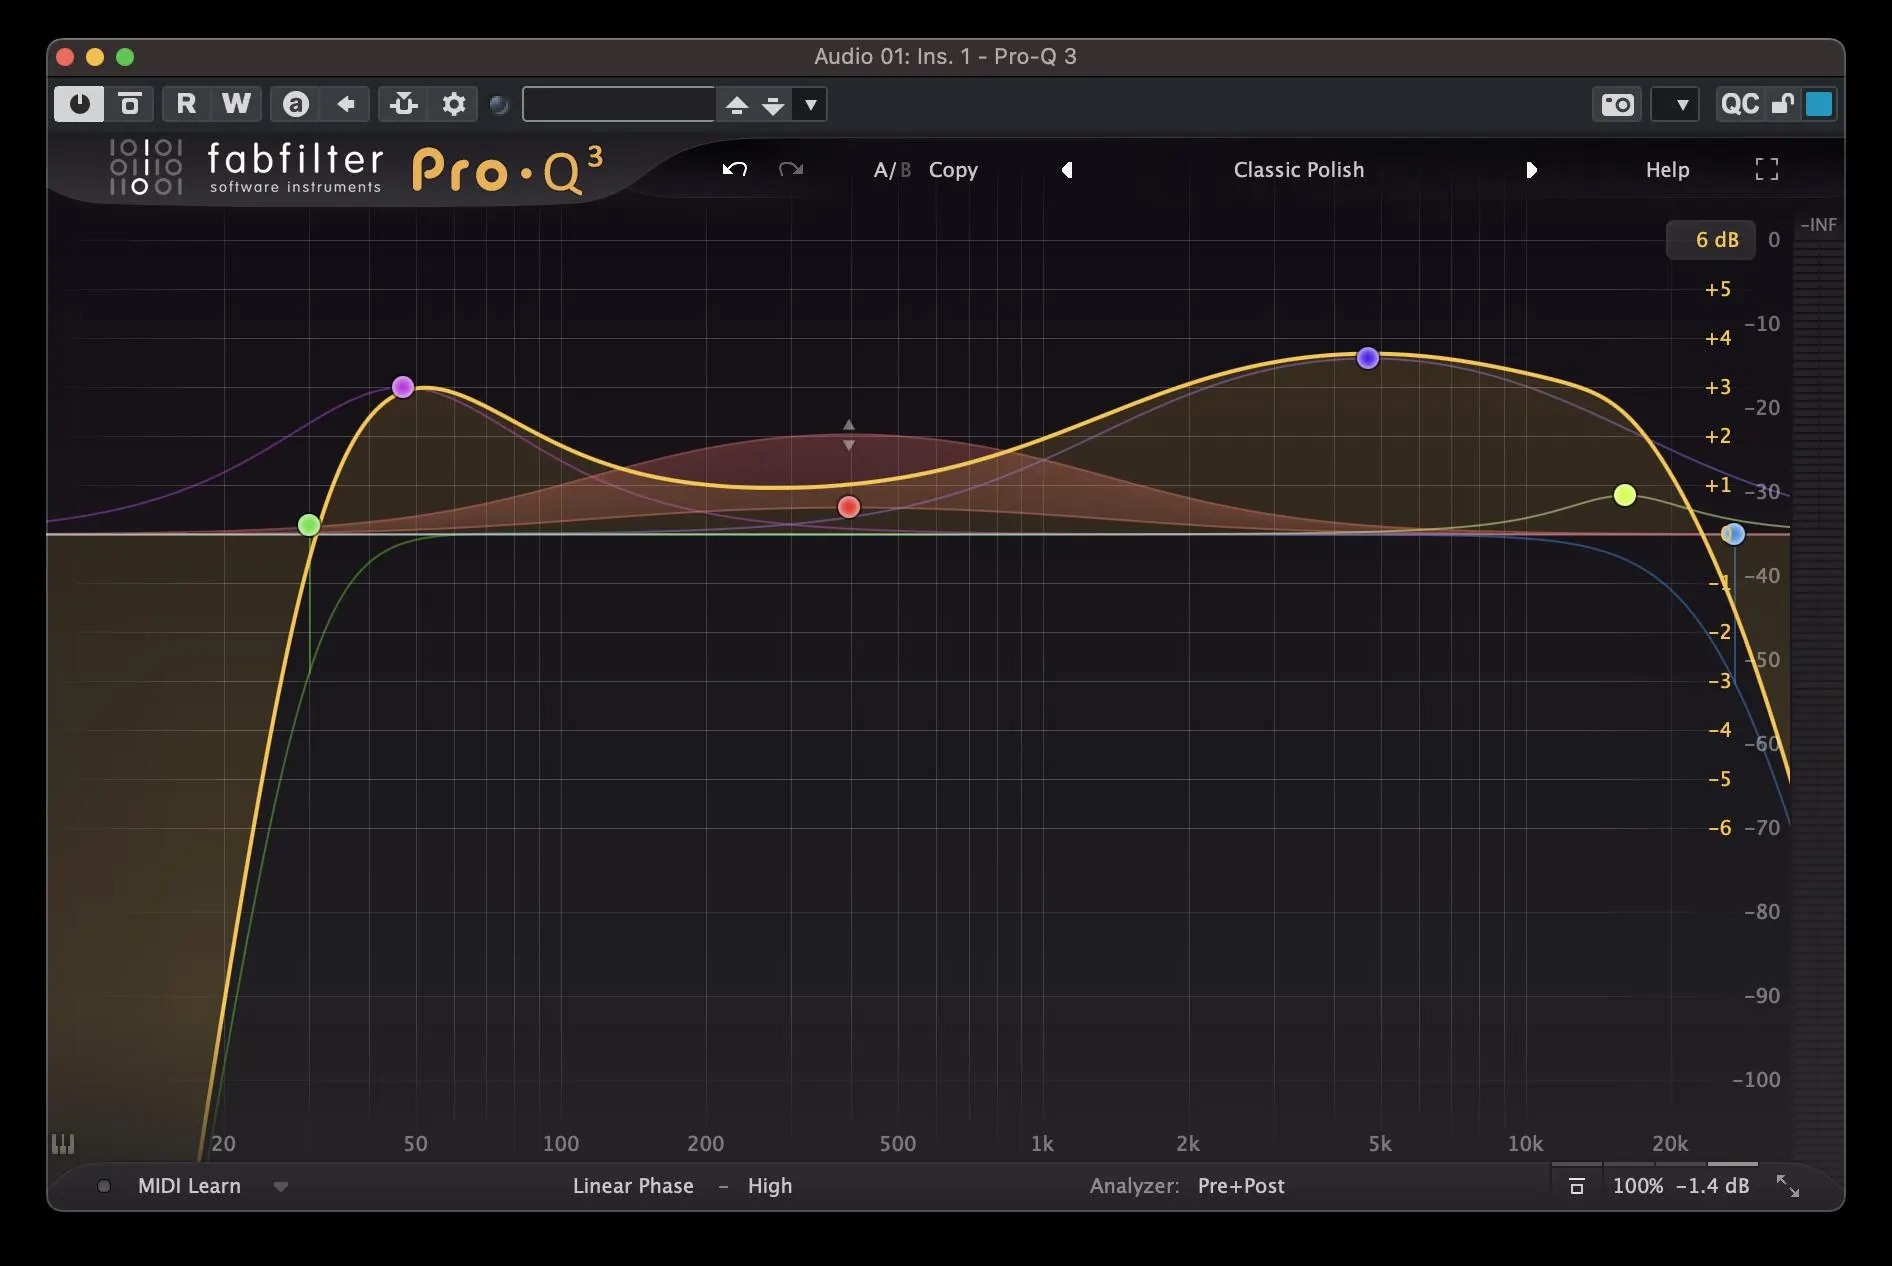Viewport: 1892px width, 1266px height.
Task: Click the Copy button
Action: click(953, 170)
